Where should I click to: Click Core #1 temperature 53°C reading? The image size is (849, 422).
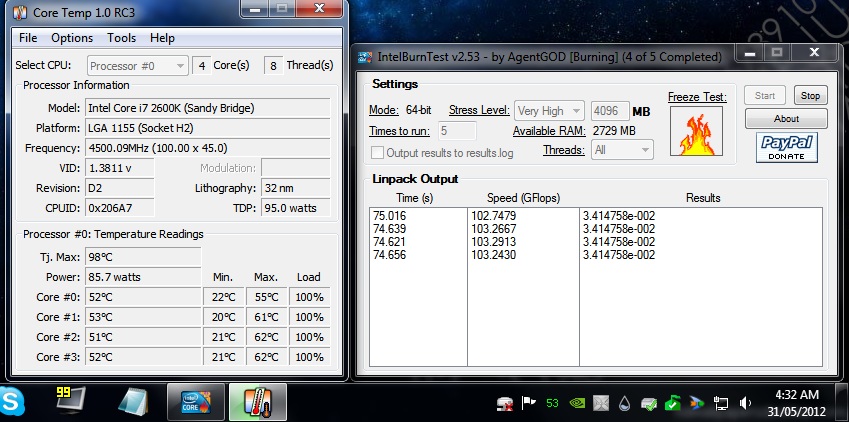[x=143, y=317]
